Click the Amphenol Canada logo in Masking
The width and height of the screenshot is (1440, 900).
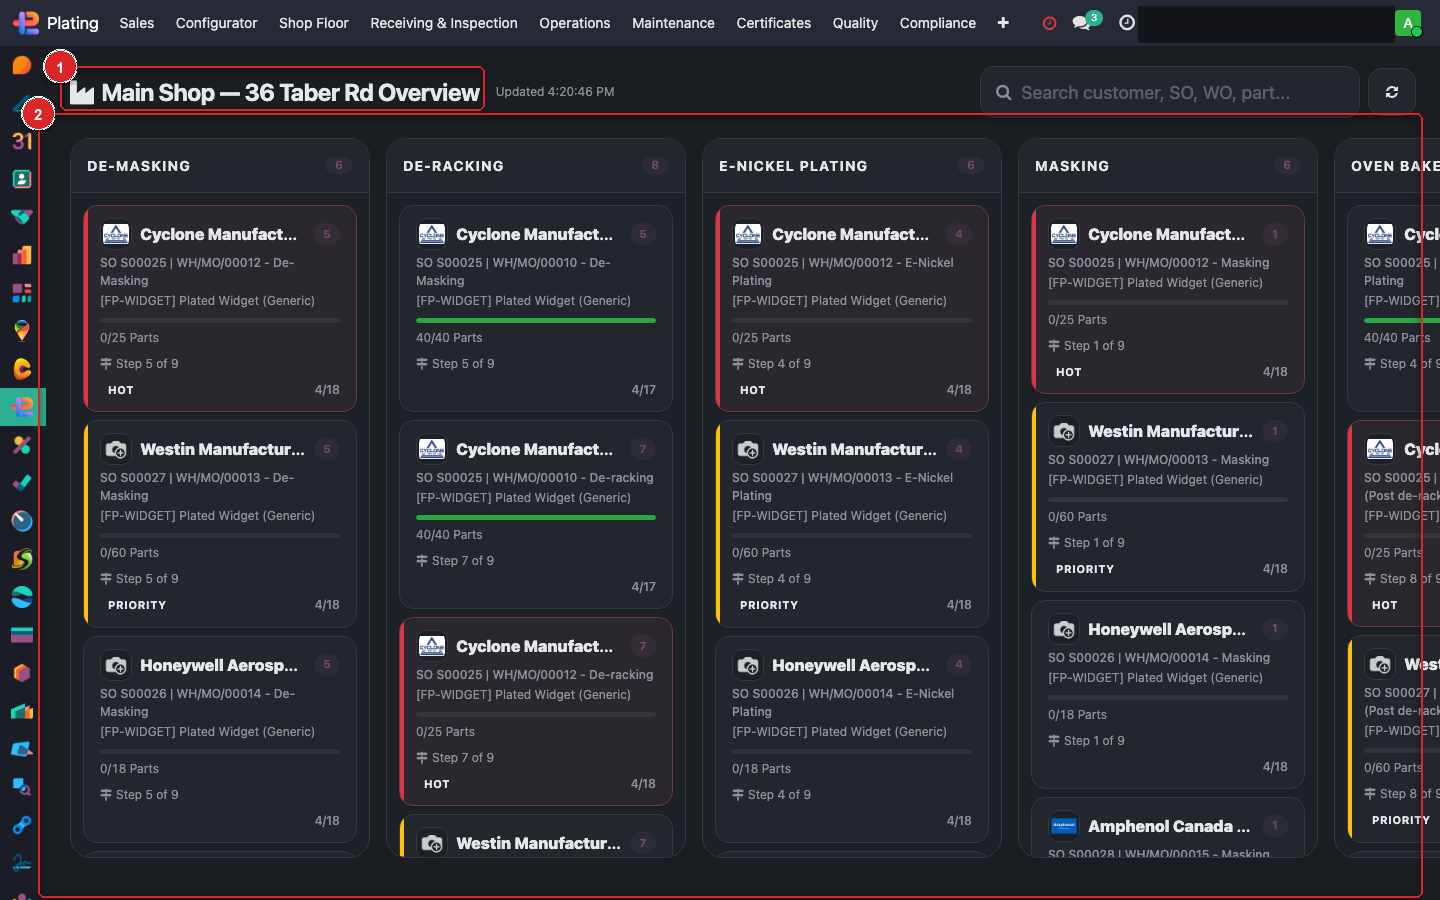tap(1064, 826)
